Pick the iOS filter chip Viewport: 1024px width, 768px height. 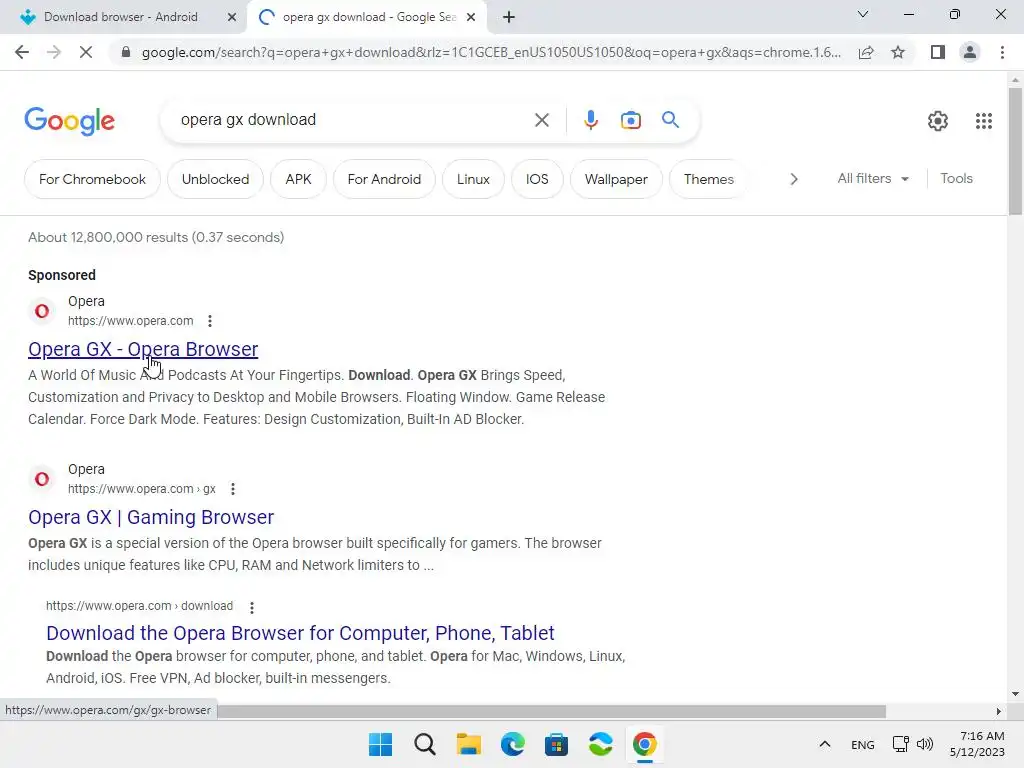[537, 179]
